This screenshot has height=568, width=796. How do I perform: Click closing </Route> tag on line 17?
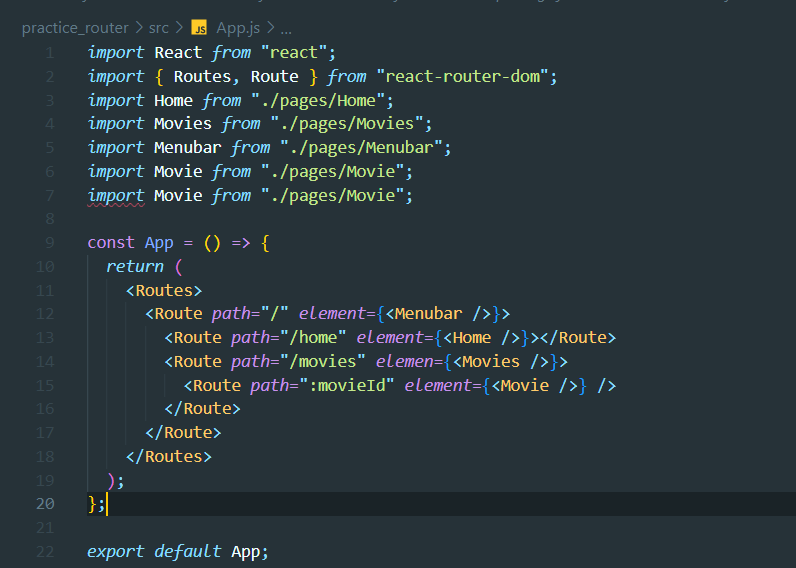pos(183,432)
